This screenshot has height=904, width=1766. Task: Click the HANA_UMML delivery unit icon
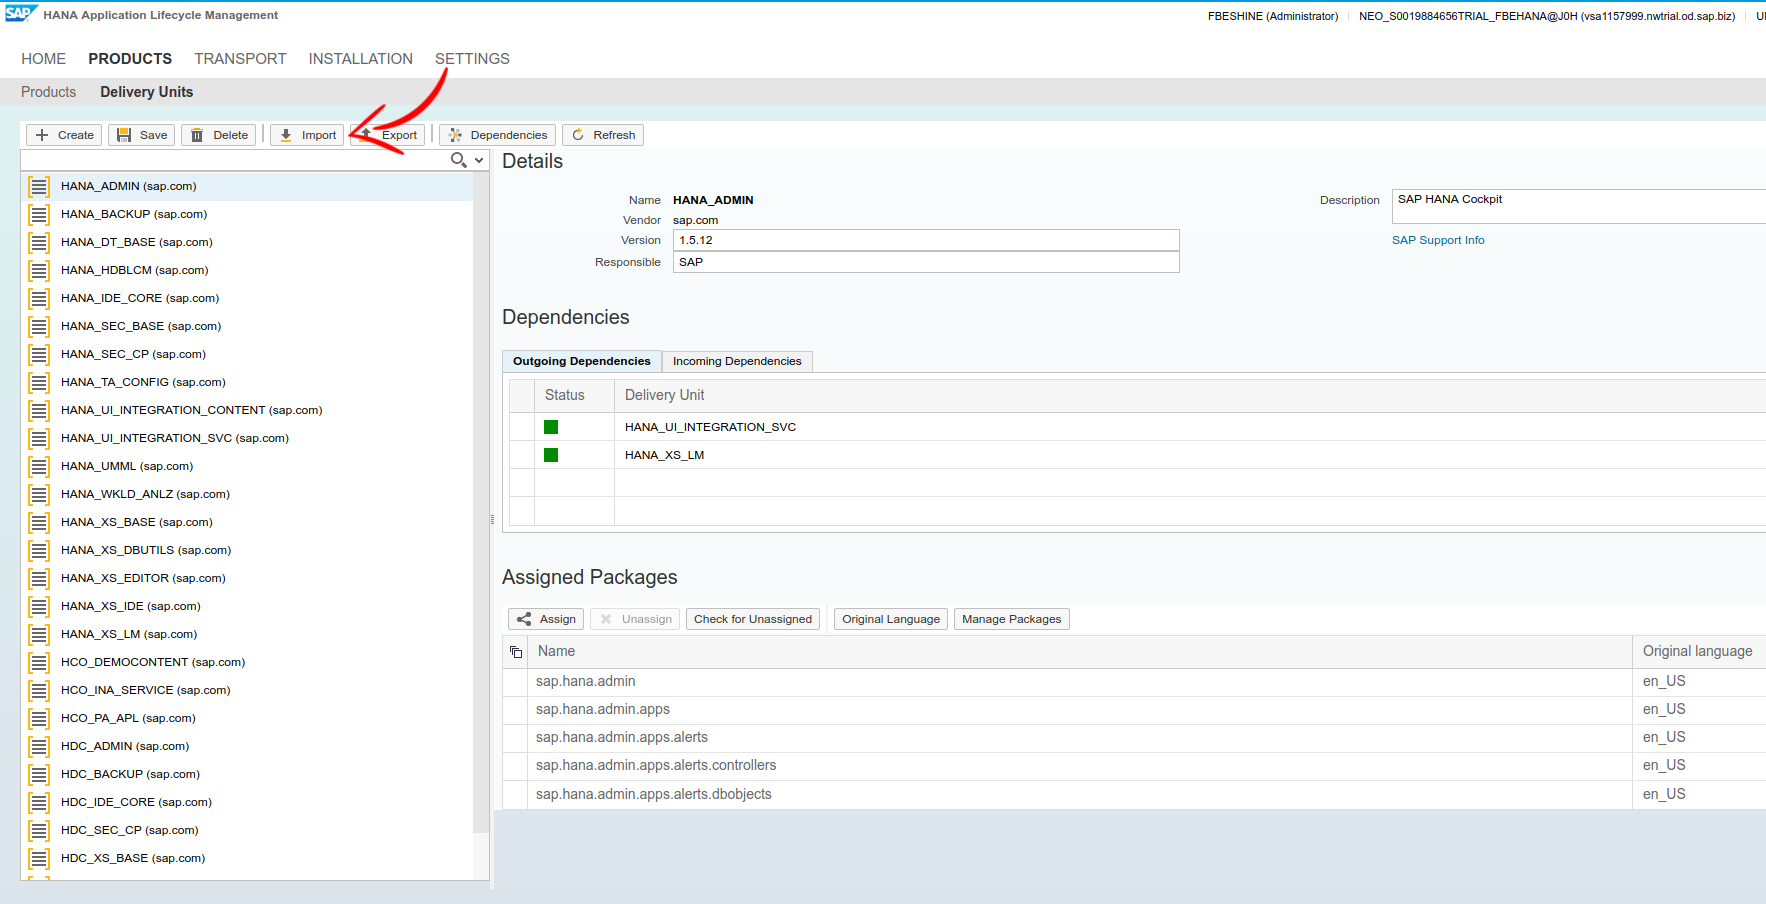(39, 466)
